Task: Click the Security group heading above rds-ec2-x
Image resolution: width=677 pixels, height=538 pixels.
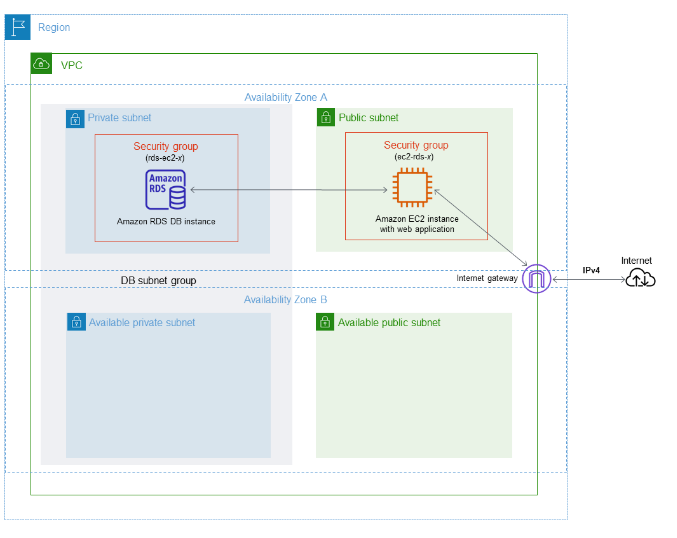Action: point(166,146)
